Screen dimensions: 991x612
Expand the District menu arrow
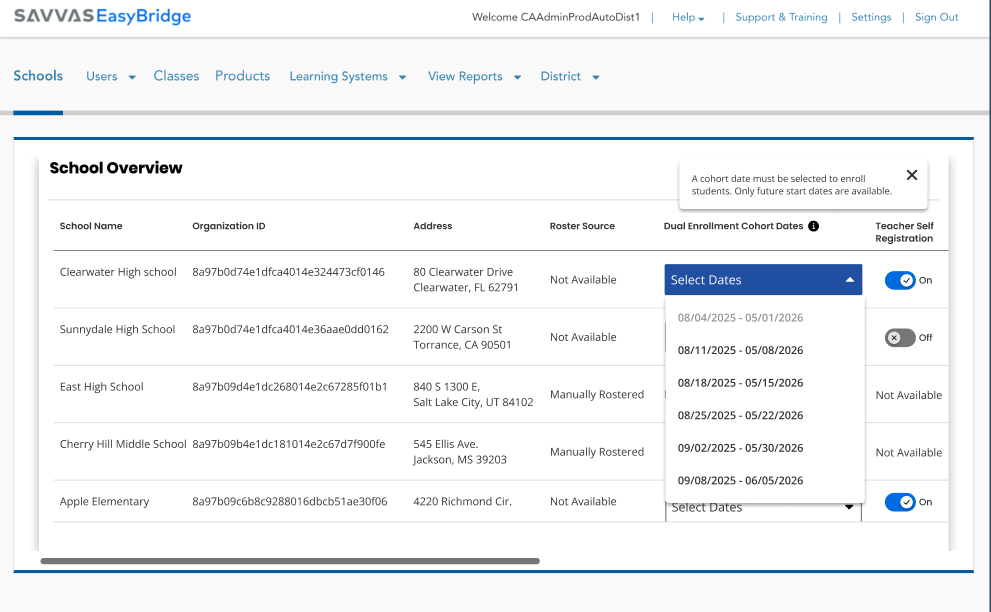[595, 77]
